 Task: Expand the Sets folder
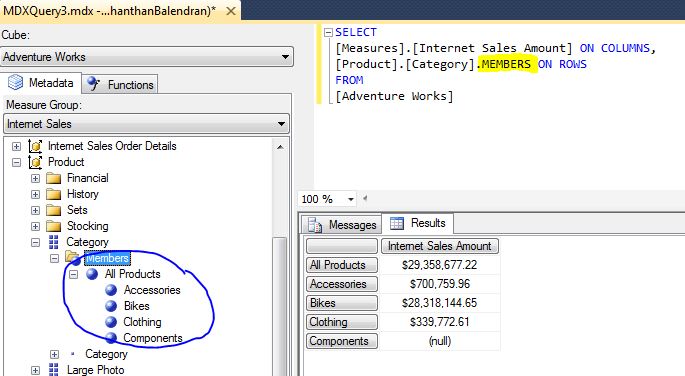click(35, 210)
